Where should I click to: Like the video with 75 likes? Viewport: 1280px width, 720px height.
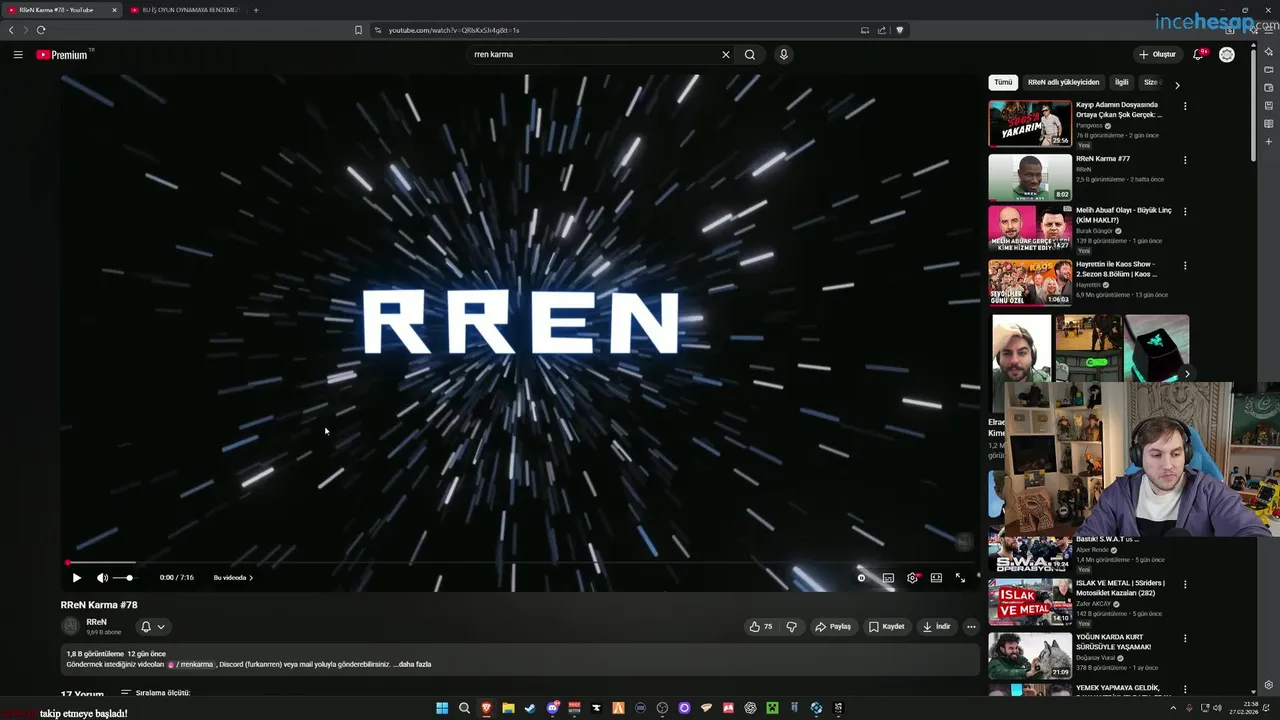[x=761, y=626]
